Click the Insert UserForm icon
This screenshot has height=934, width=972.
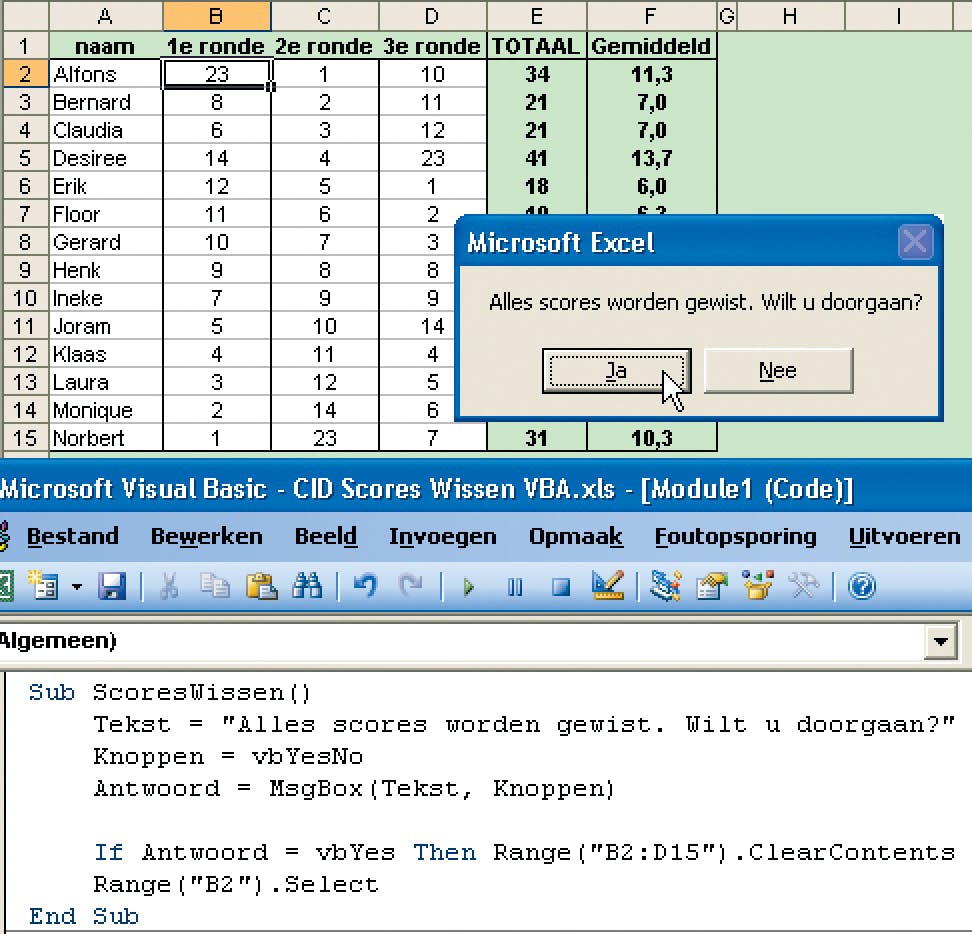43,586
